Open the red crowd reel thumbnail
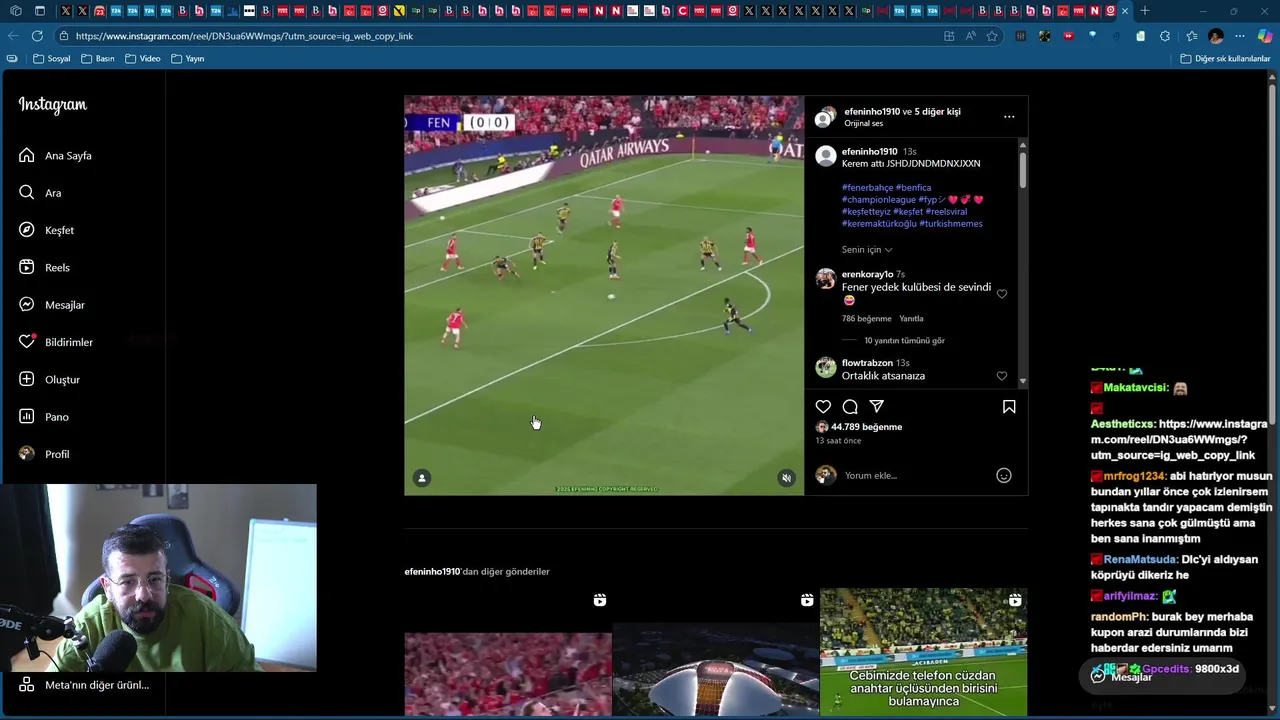This screenshot has height=720, width=1280. (508, 652)
